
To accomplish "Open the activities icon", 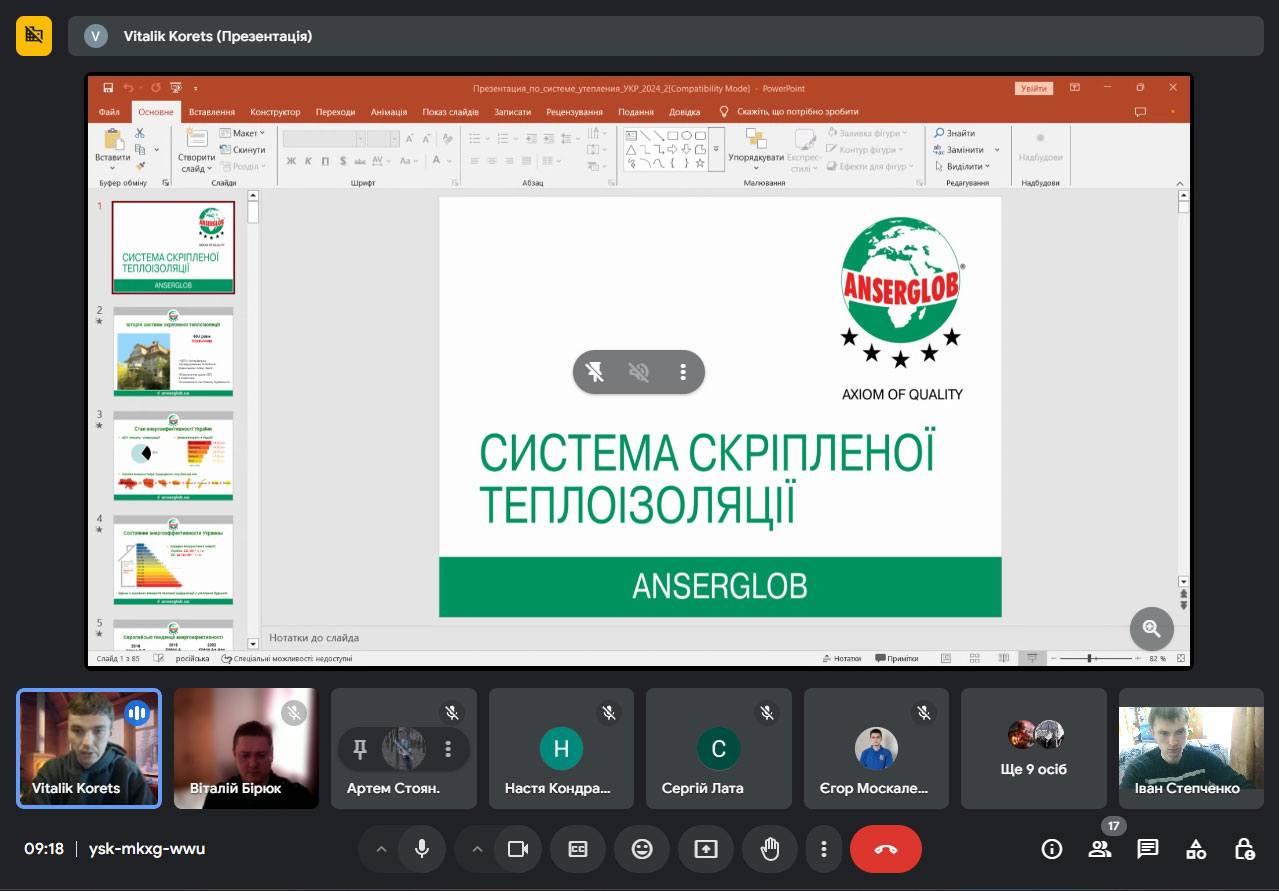I will click(x=1196, y=849).
